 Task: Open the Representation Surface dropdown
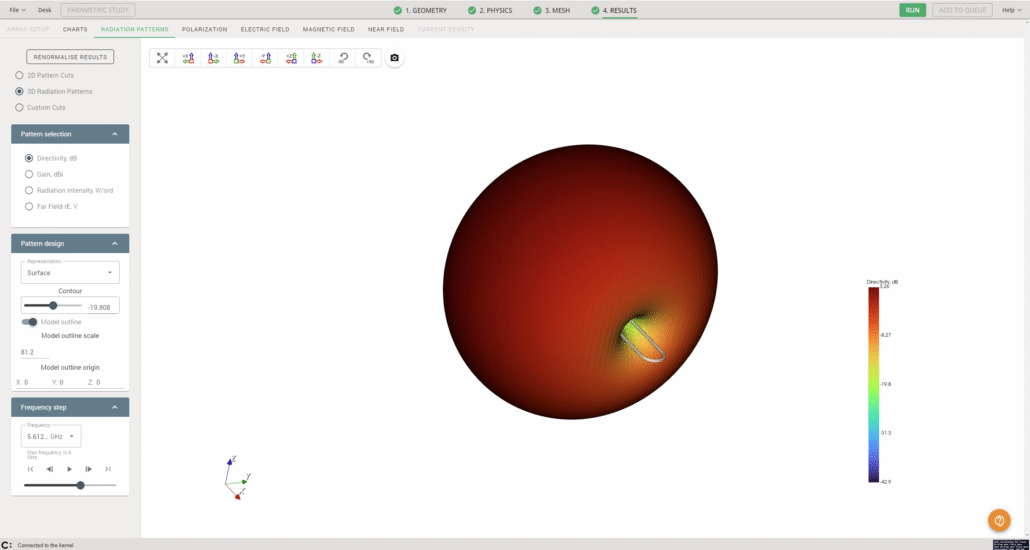70,272
